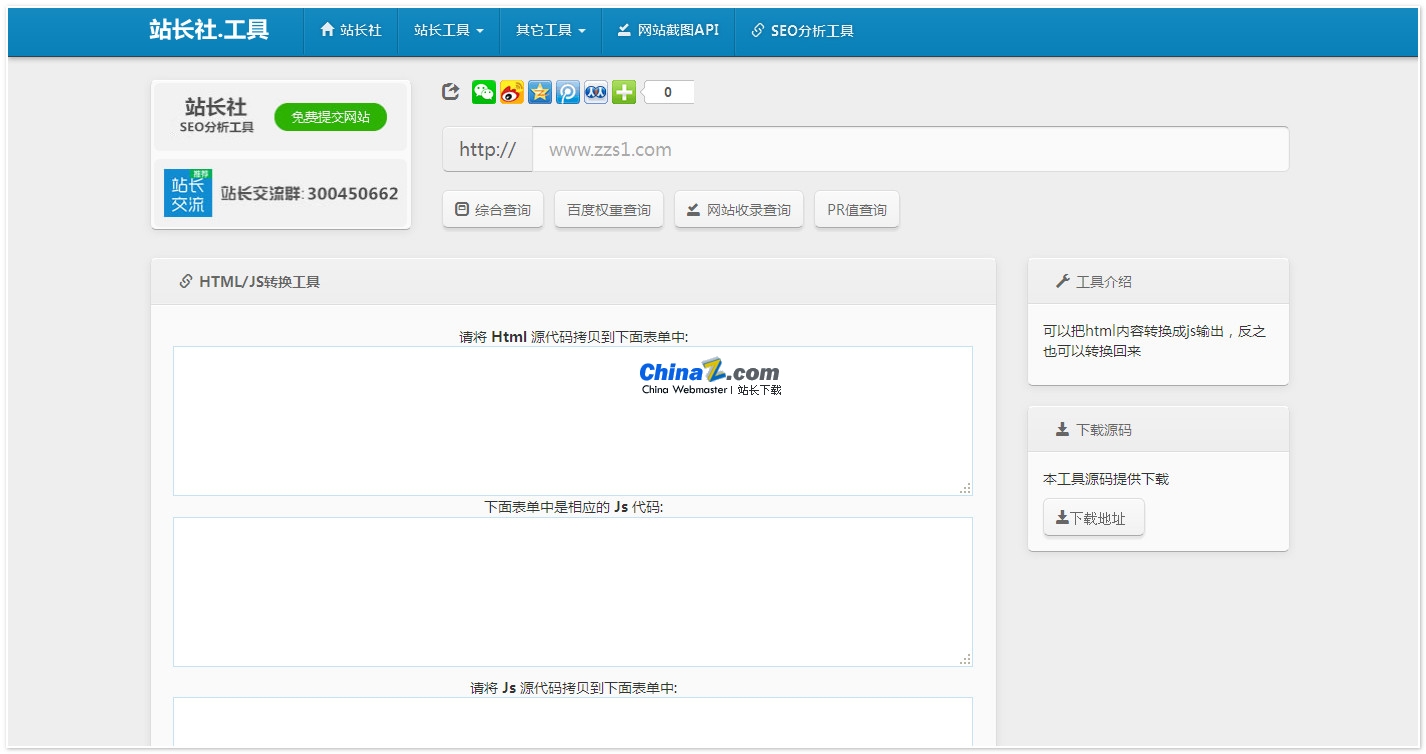This screenshot has width=1426, height=754.
Task: Click into the Js output code textarea
Action: pyautogui.click(x=573, y=592)
